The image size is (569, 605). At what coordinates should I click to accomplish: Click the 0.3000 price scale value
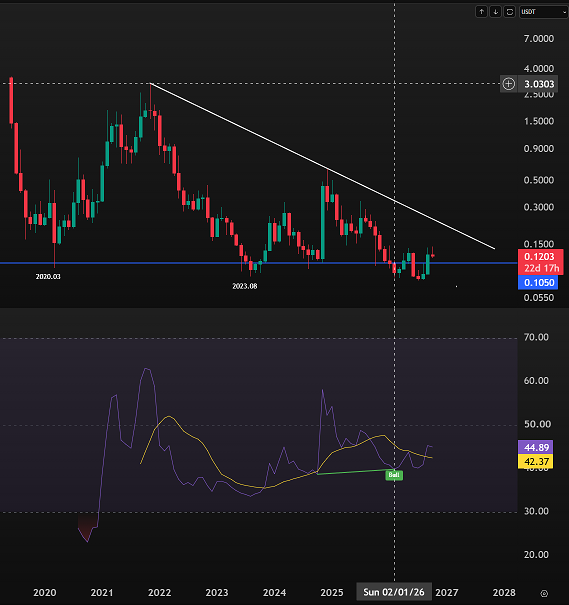(x=539, y=207)
